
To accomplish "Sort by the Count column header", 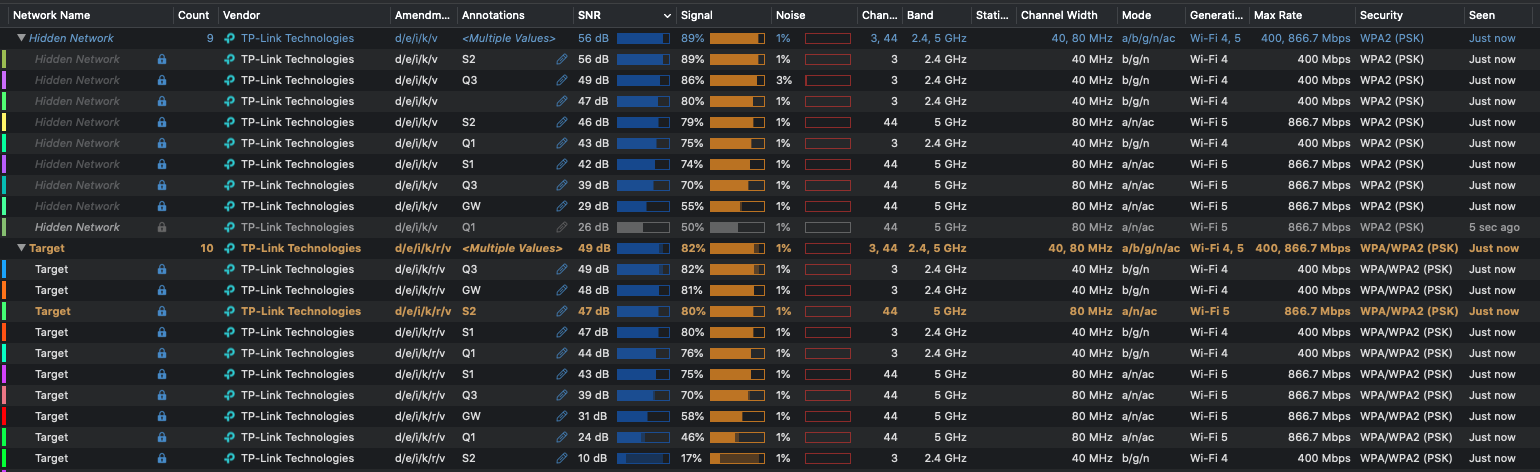I will pyautogui.click(x=193, y=16).
